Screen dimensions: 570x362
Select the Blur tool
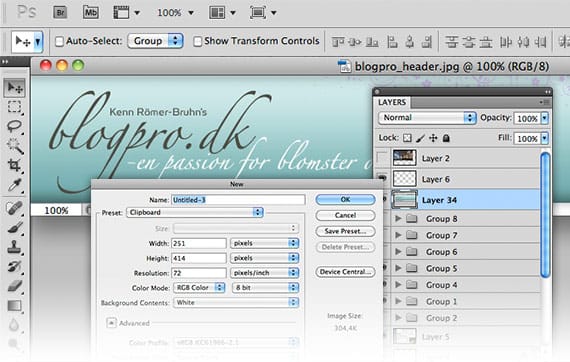click(15, 325)
